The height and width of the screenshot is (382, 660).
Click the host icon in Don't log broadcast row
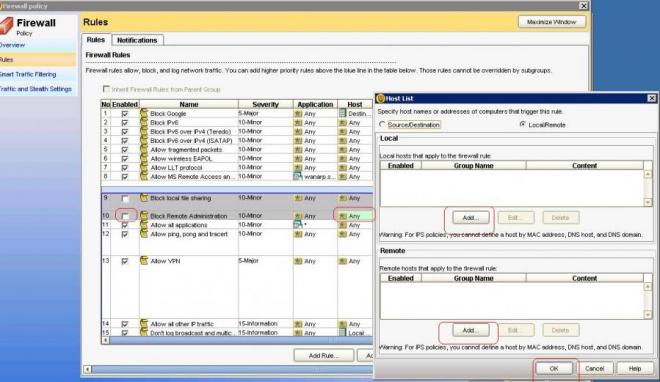(343, 332)
